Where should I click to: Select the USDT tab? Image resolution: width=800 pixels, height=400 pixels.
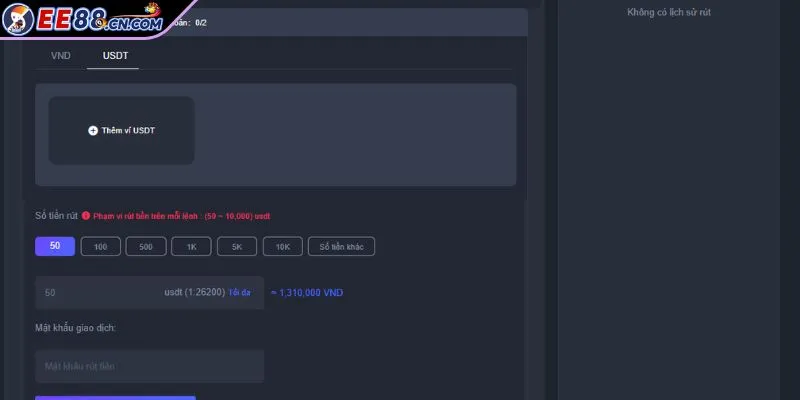click(115, 56)
